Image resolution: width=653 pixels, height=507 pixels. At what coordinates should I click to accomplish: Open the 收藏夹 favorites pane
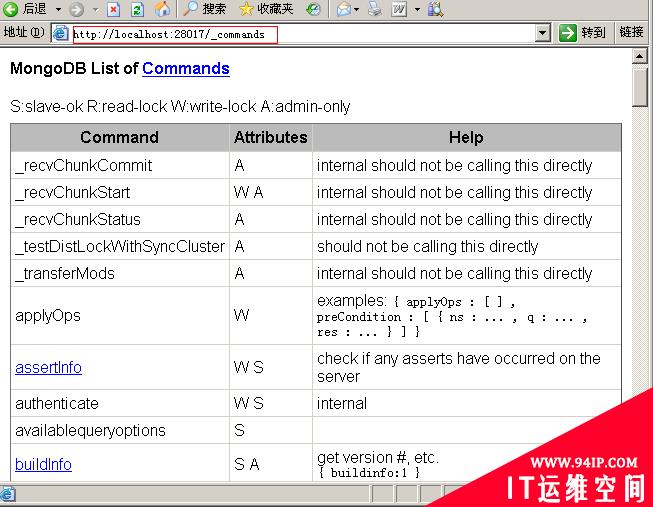tap(267, 9)
